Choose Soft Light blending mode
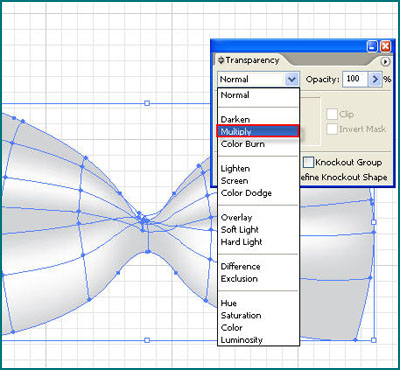400x370 pixels. pyautogui.click(x=258, y=230)
